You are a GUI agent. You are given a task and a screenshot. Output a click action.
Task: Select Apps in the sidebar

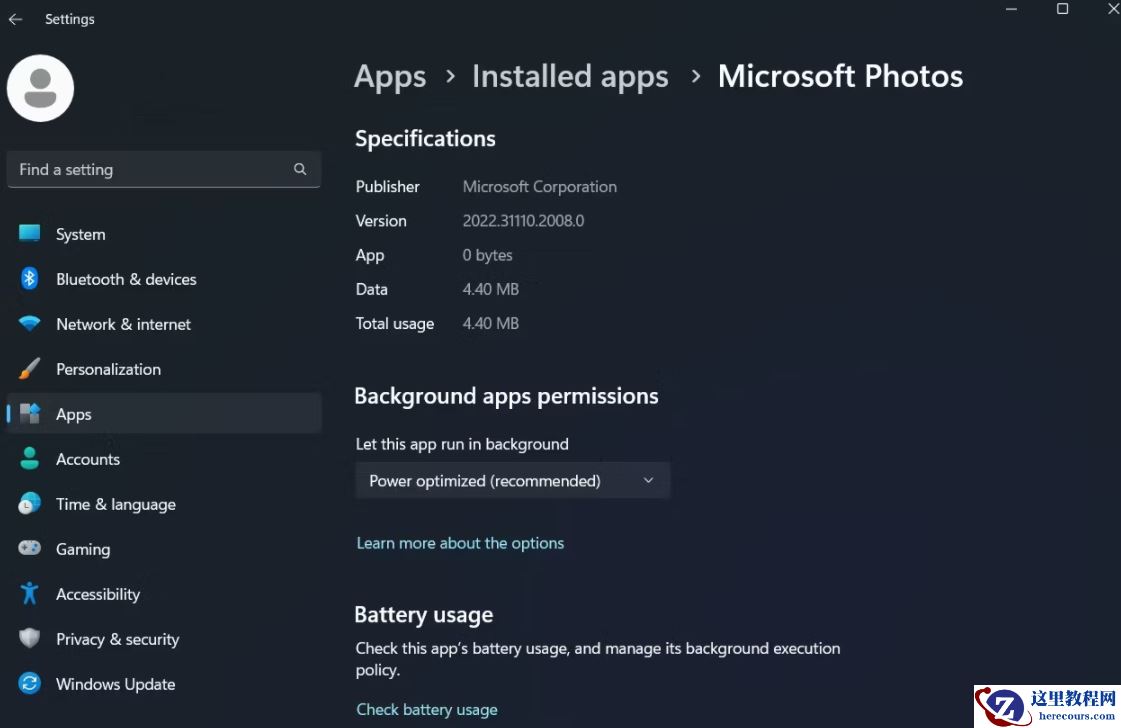73,414
